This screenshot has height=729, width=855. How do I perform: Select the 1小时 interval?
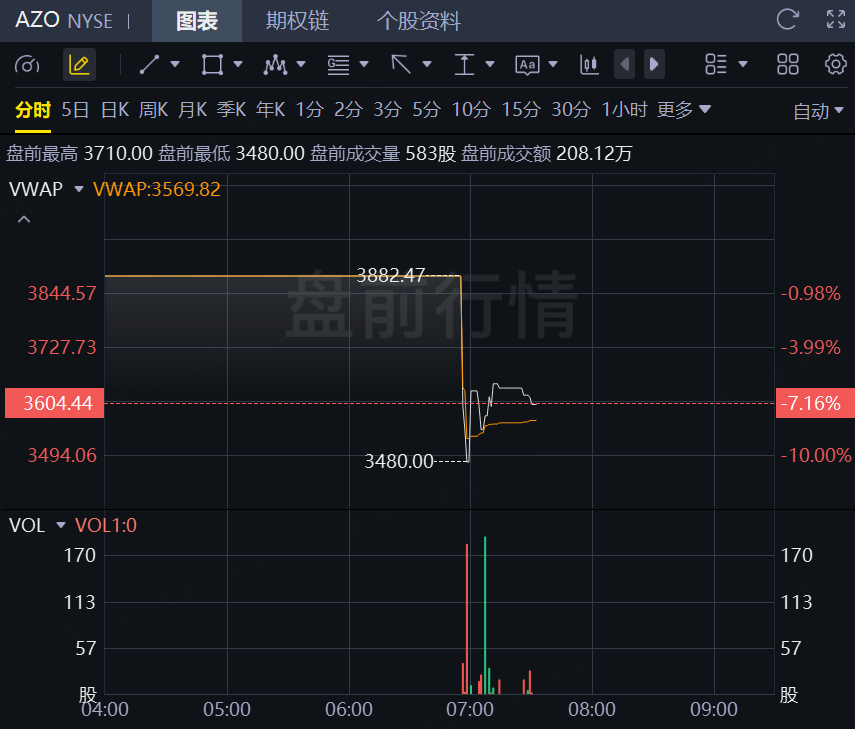pos(624,110)
